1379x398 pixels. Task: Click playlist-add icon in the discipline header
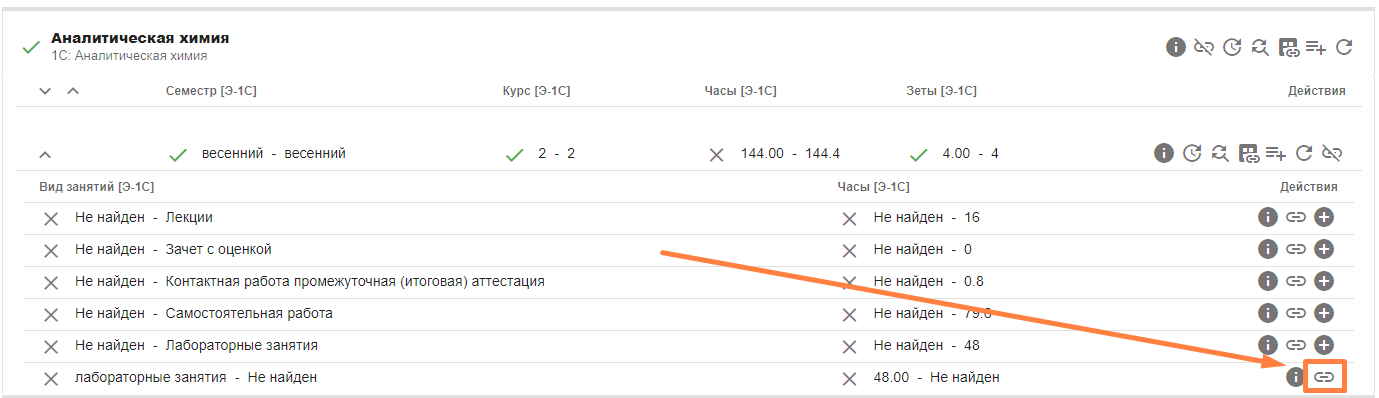pos(1316,47)
